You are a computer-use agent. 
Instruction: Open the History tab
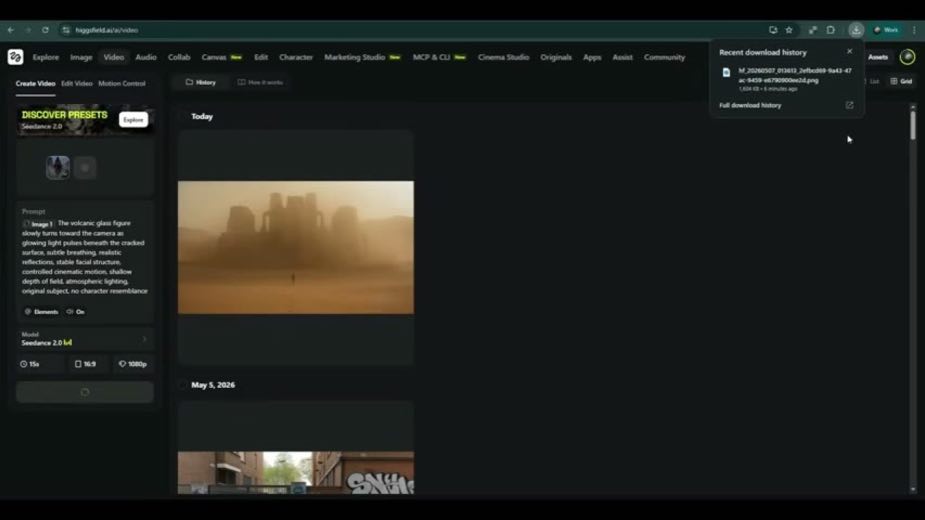(201, 82)
